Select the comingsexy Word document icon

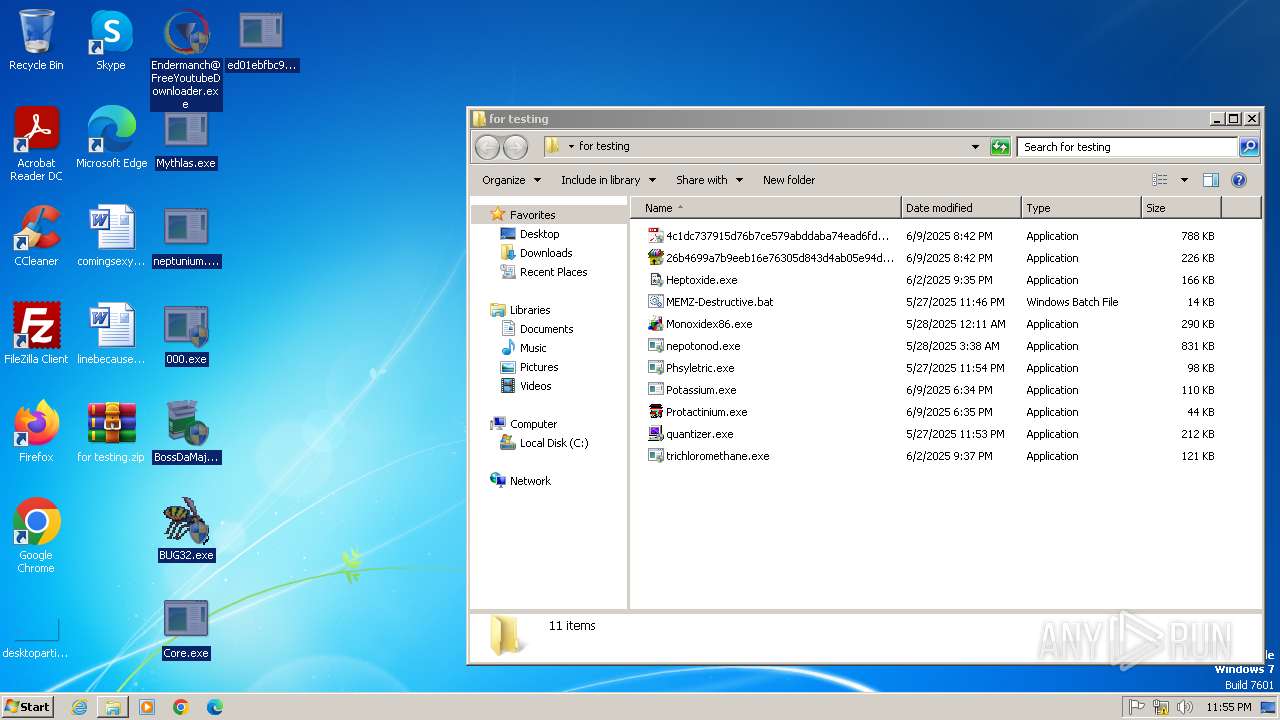coord(111,236)
